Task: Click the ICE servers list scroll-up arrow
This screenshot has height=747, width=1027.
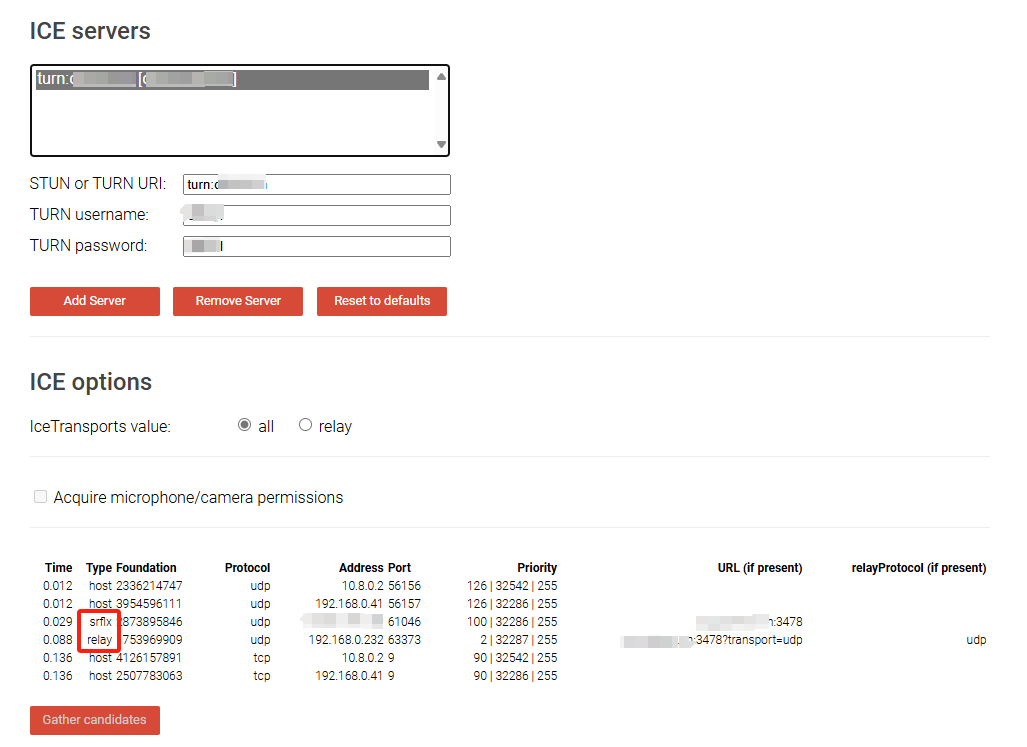Action: [x=441, y=77]
